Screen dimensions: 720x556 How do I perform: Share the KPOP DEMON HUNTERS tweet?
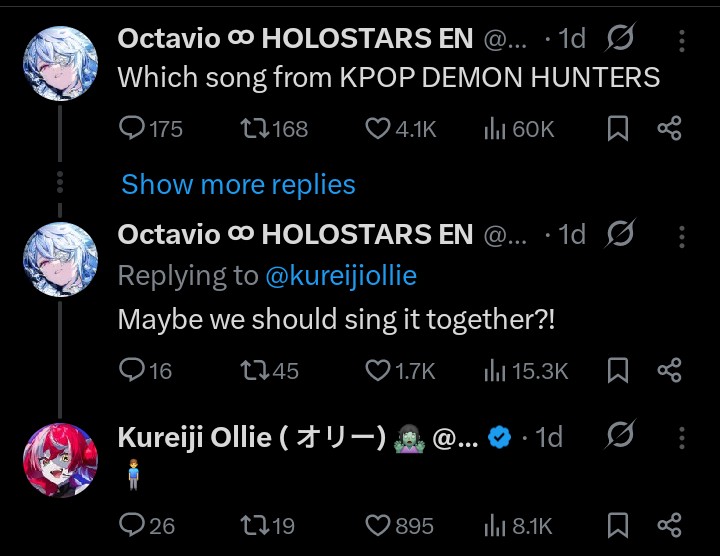pos(669,128)
